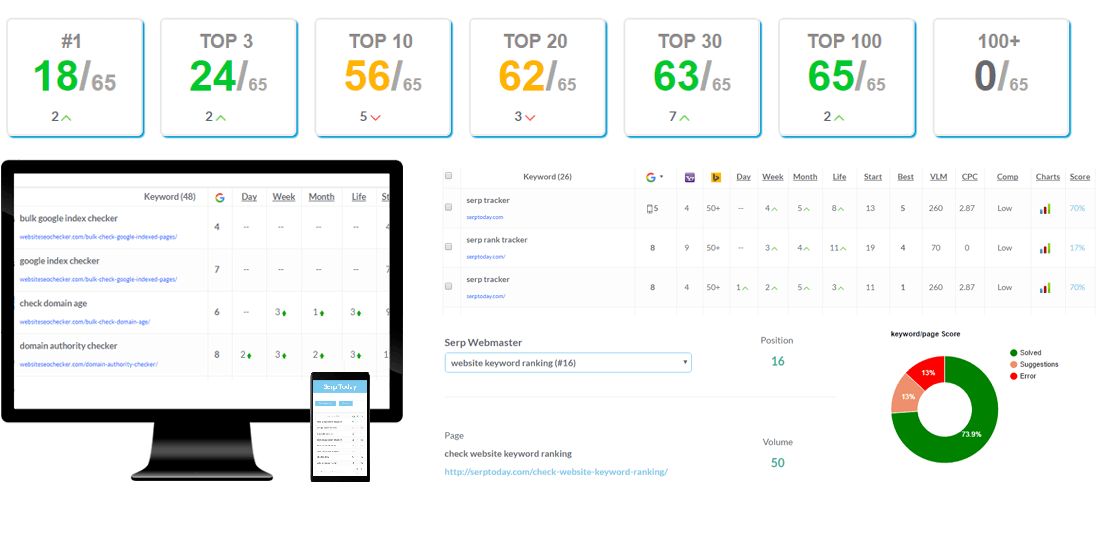Click the Keyword (26) column header
This screenshot has height=545, width=1100.
click(x=547, y=177)
